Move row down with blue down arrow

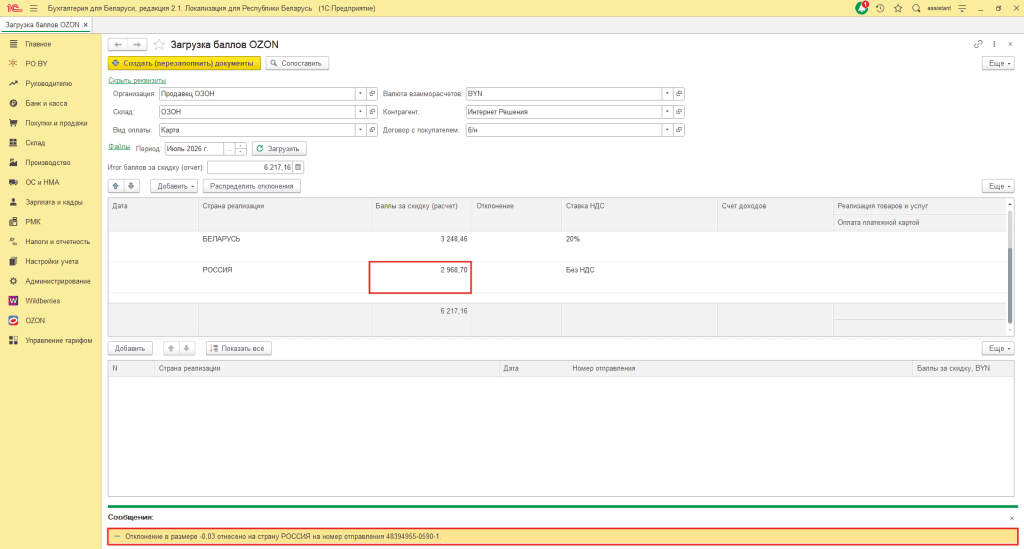coord(131,186)
